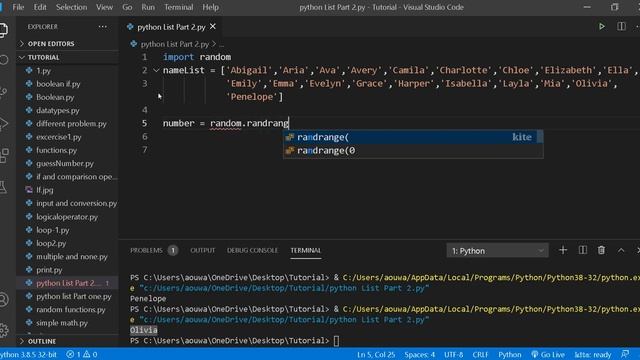Image resolution: width=640 pixels, height=360 pixels.
Task: Click kite: ready status entry
Action: pos(593,354)
